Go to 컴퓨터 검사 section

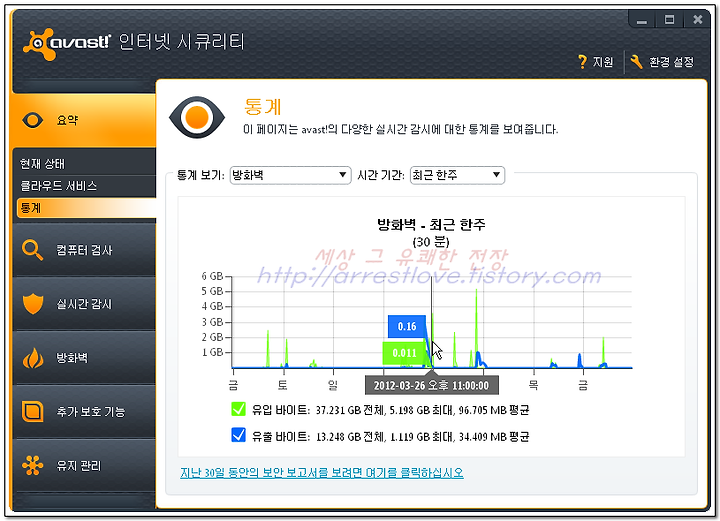(84, 250)
